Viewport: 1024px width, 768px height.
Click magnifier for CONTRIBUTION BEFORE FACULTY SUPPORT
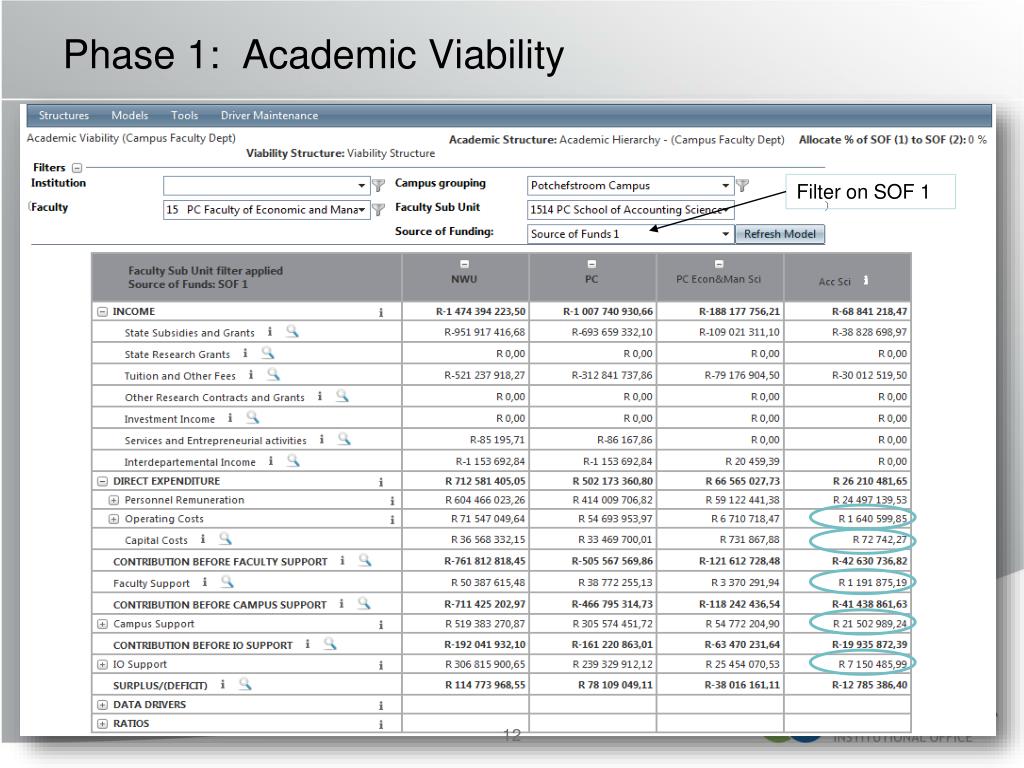(x=364, y=560)
